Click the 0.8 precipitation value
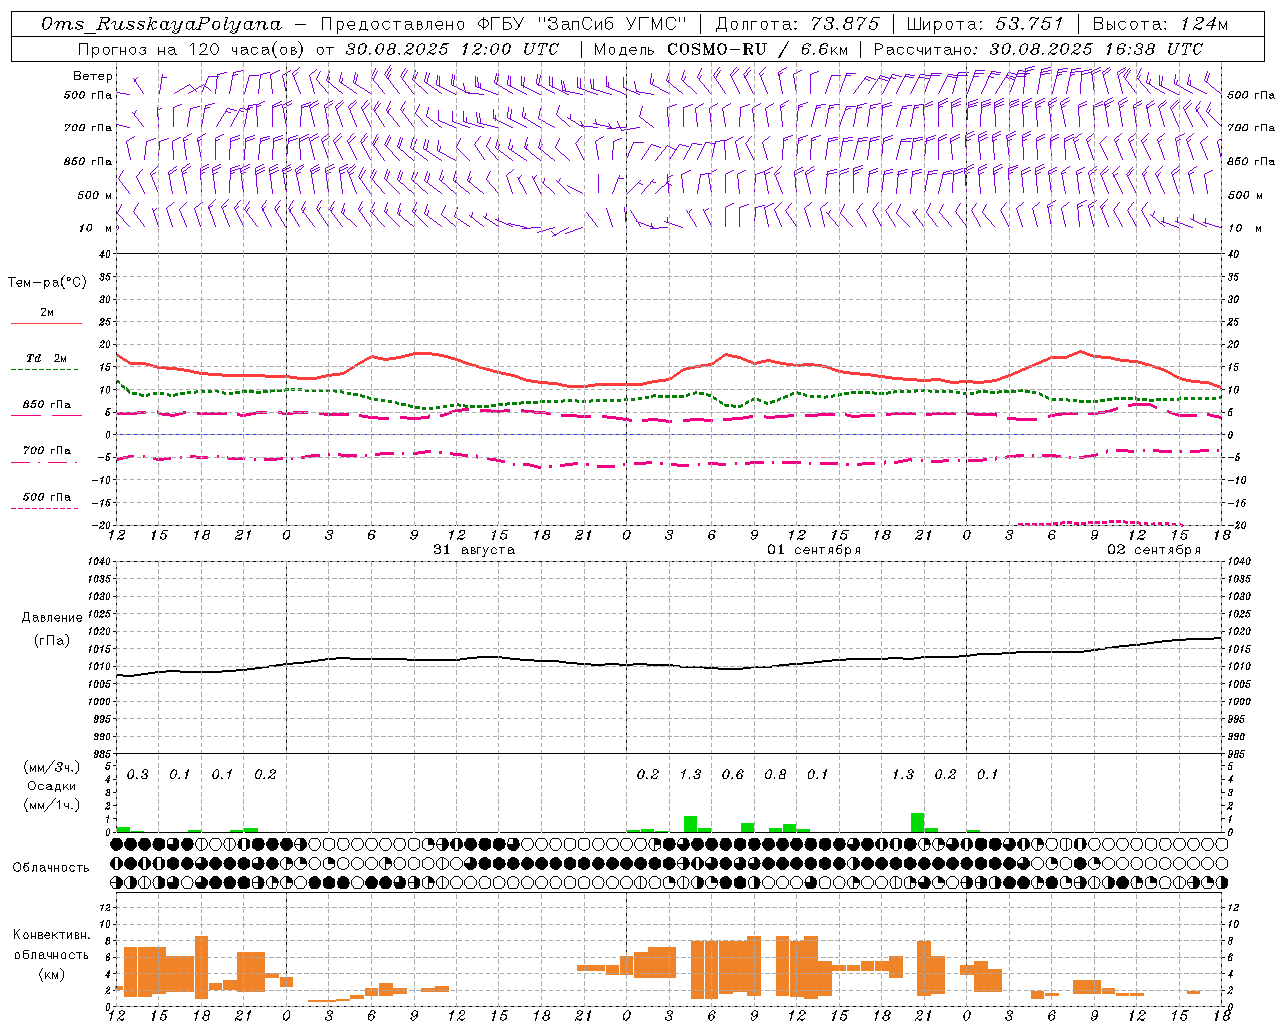The height and width of the screenshot is (1024, 1280). pyautogui.click(x=775, y=775)
